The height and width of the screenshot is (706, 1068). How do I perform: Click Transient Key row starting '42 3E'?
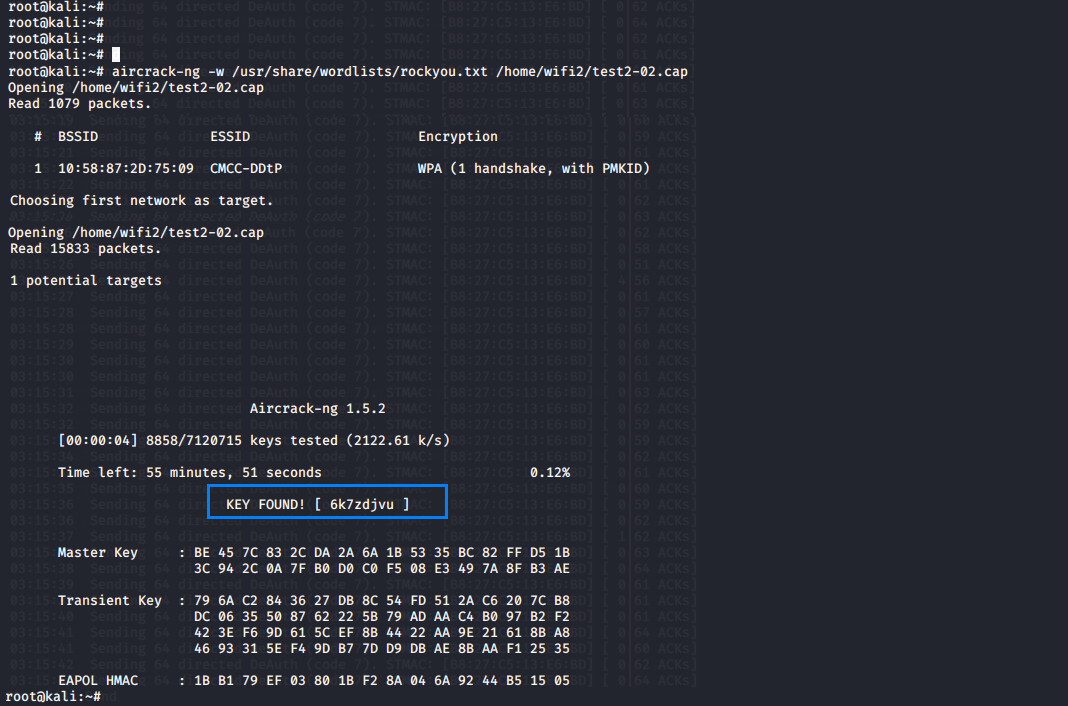(x=381, y=632)
